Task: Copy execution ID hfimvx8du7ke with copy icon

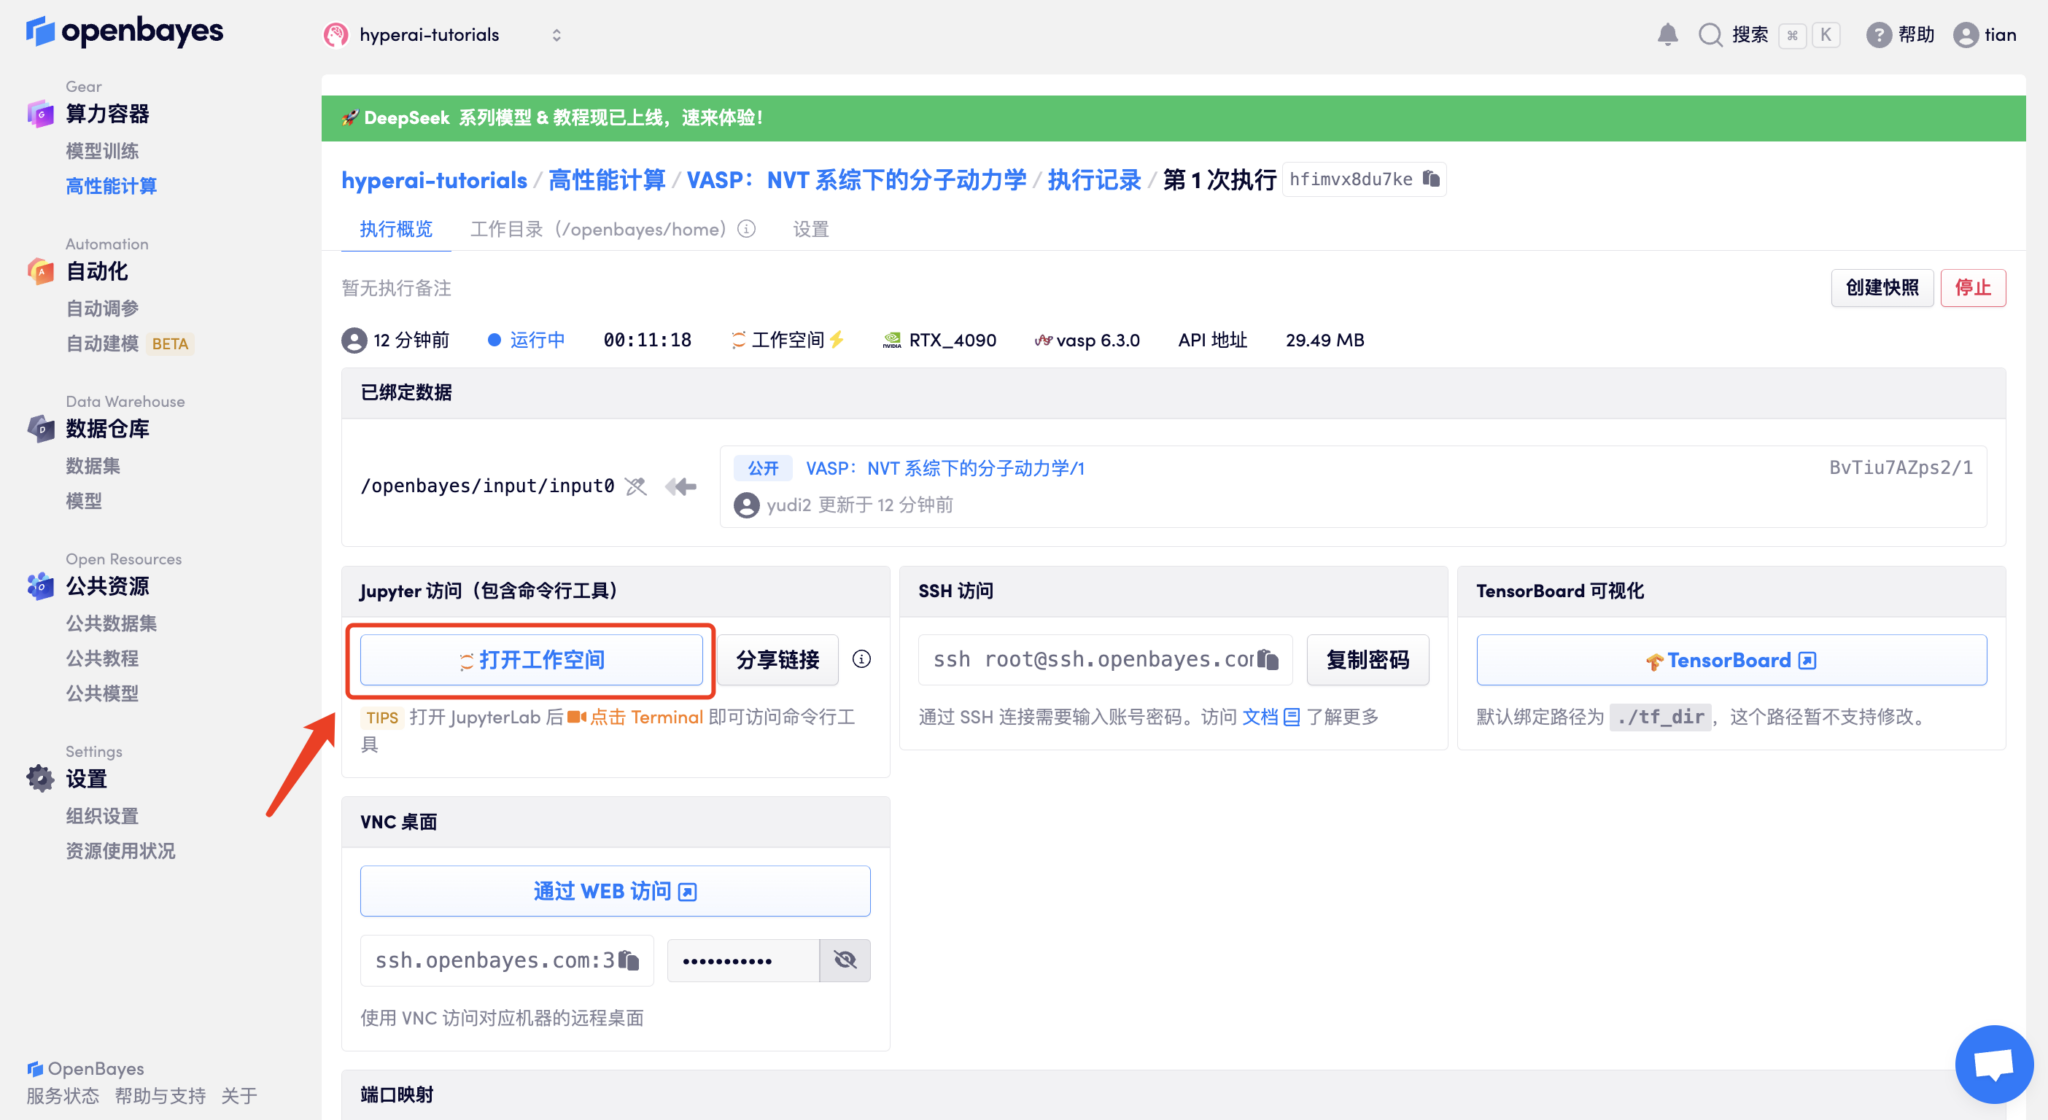Action: click(1432, 179)
